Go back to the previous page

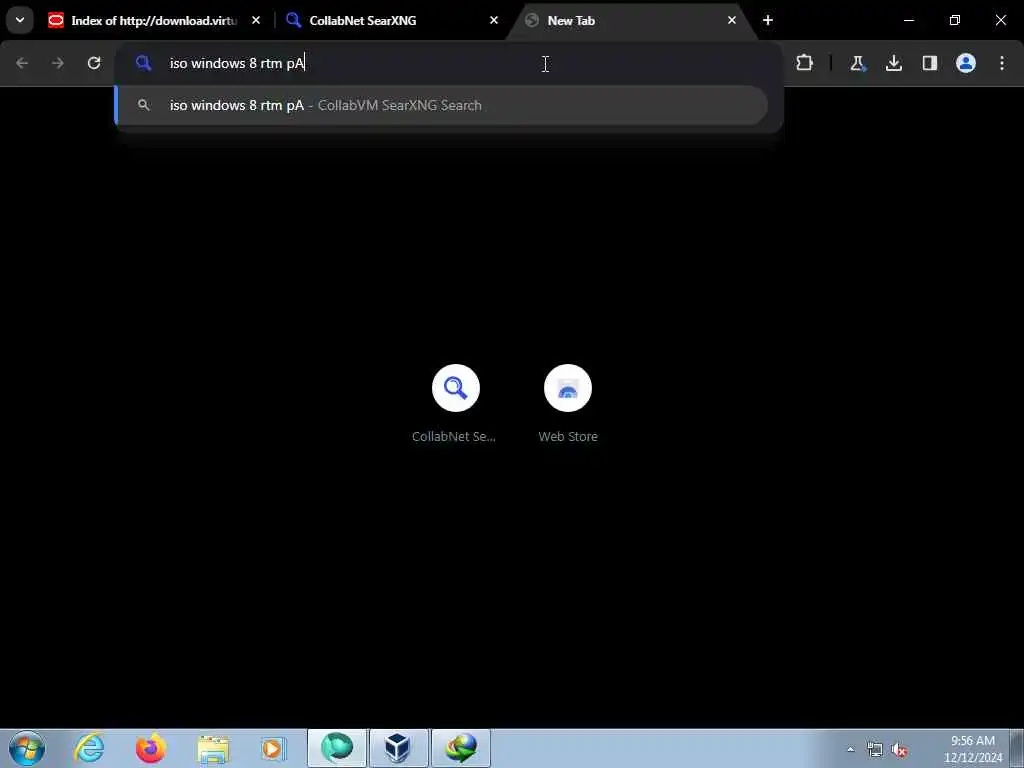[22, 63]
